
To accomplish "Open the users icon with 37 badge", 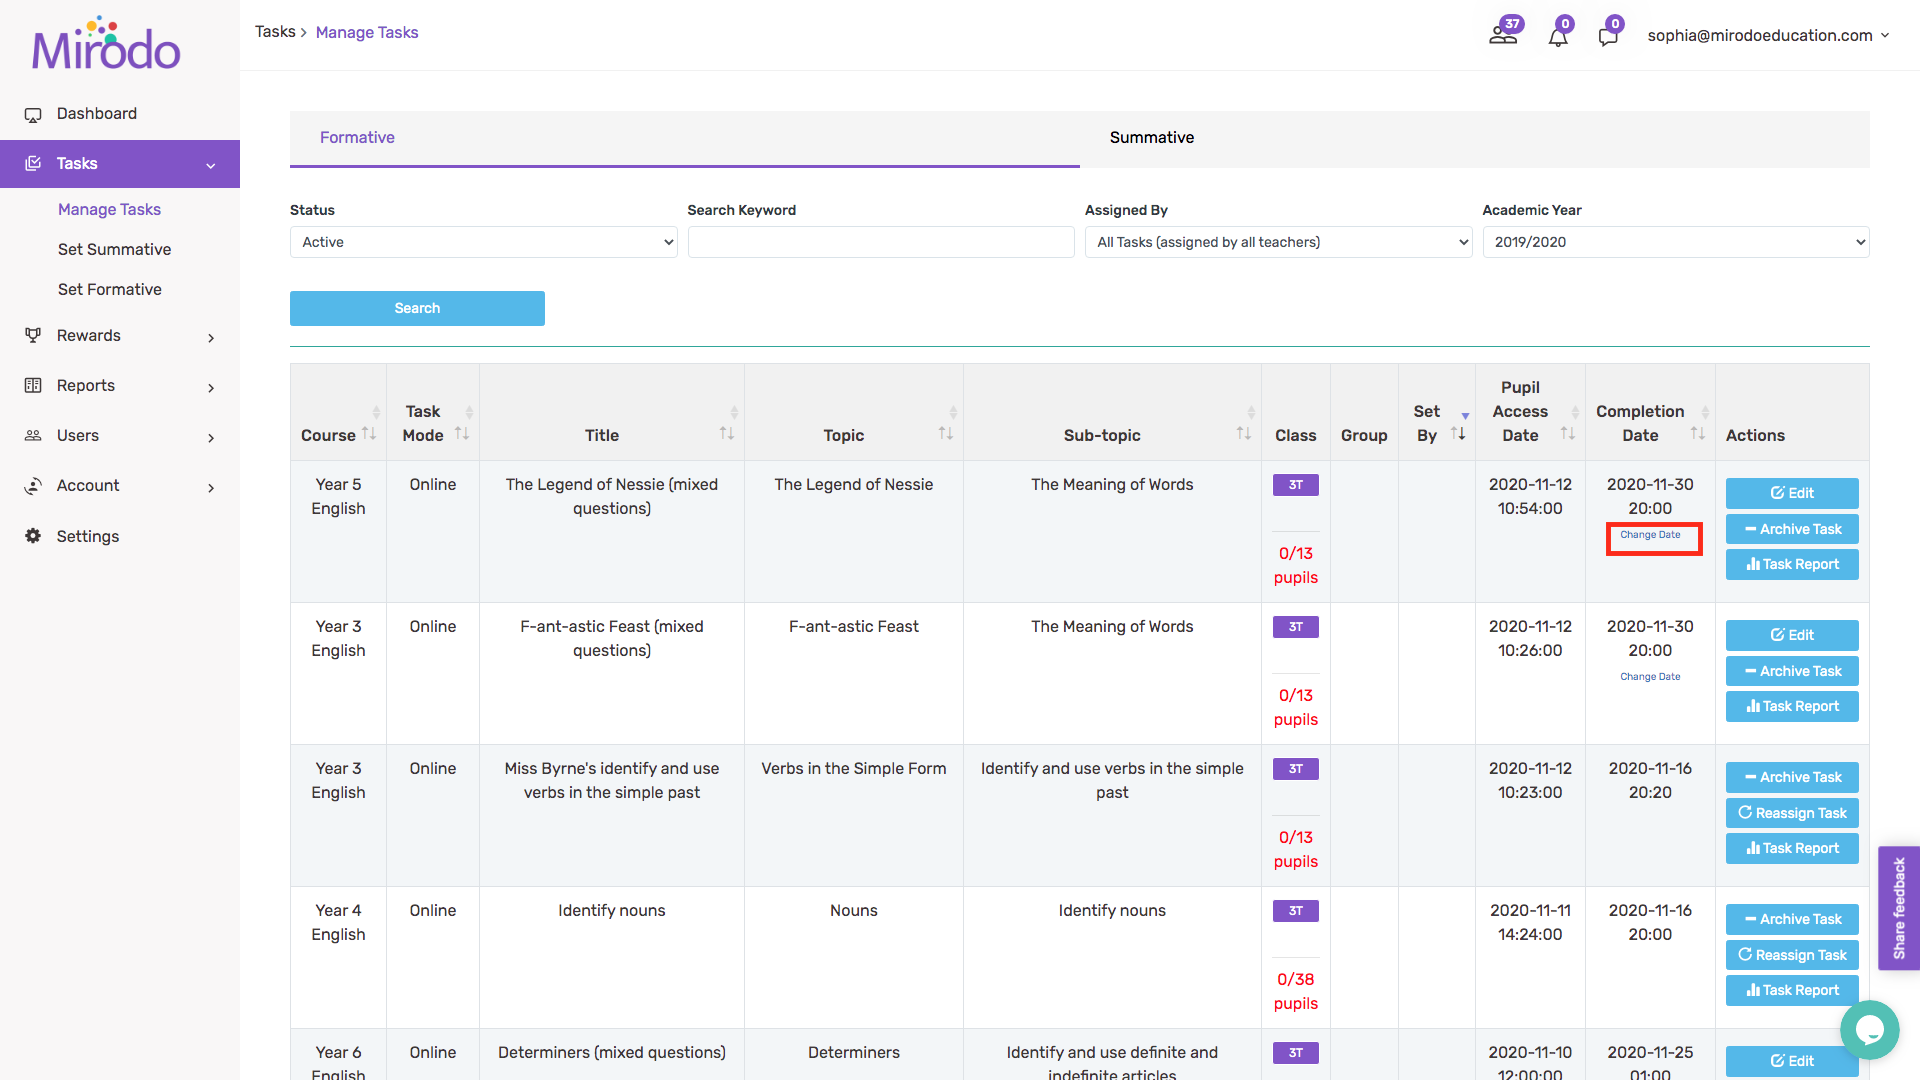I will (1504, 33).
